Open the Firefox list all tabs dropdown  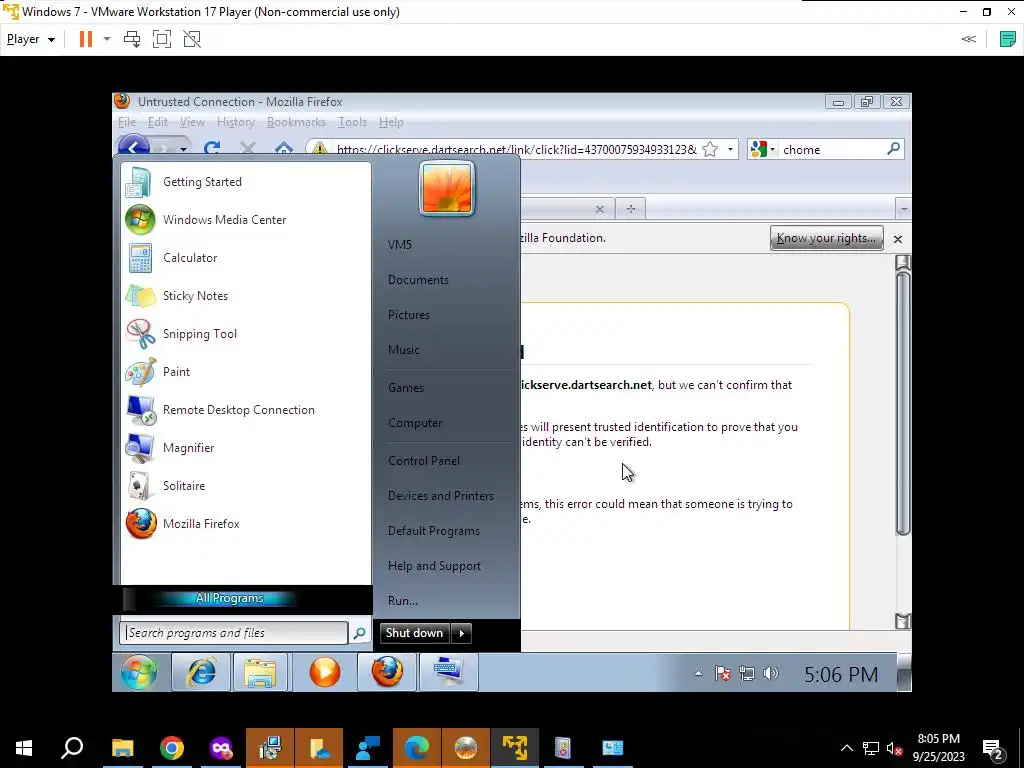point(904,209)
